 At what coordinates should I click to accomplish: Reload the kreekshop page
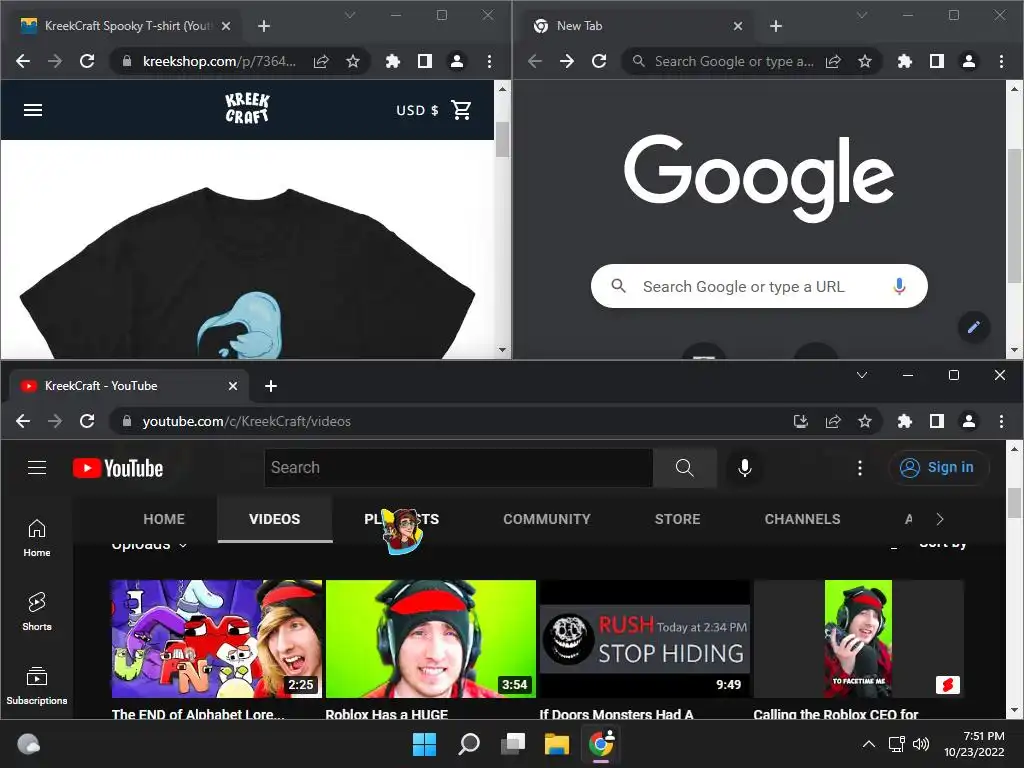click(x=87, y=61)
